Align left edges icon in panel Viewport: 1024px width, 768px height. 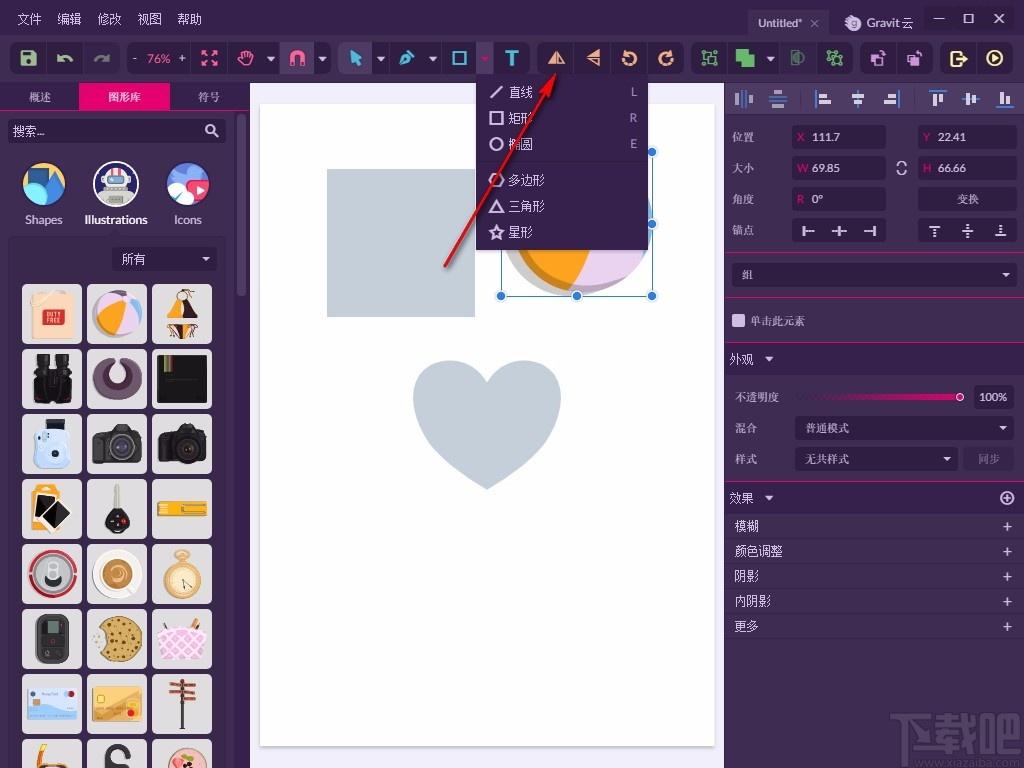click(x=822, y=99)
